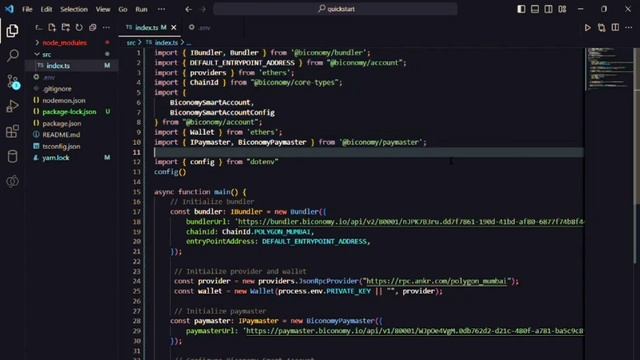Screen dimensions: 640x360
Task: Open package-lock.json in explorer
Action: point(69,111)
